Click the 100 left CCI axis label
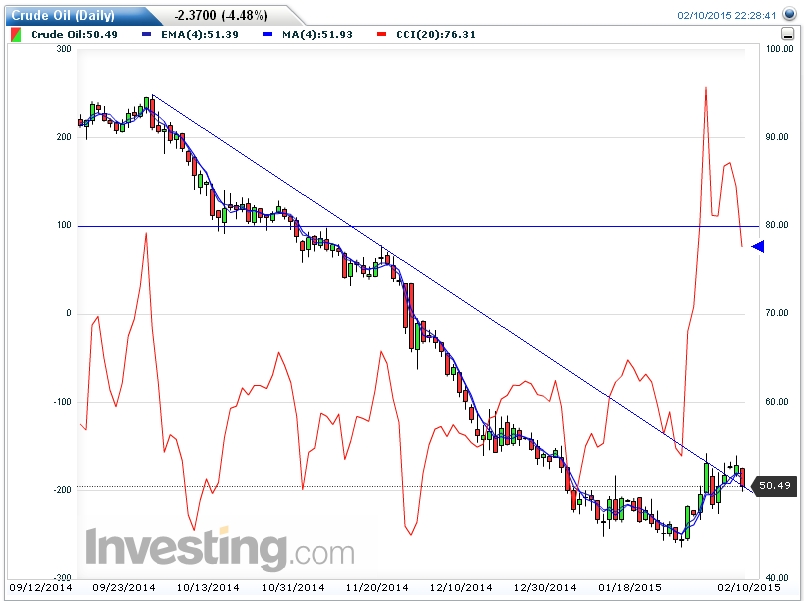 (x=64, y=225)
